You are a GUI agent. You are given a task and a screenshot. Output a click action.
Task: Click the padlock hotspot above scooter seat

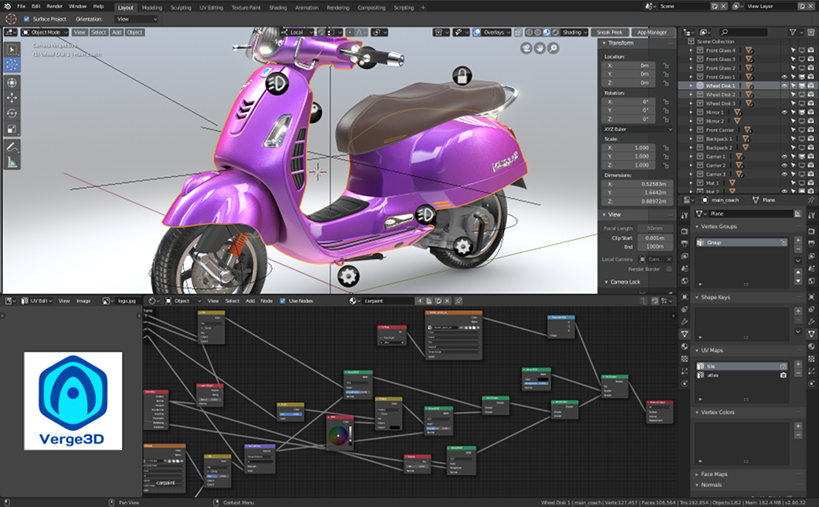coord(462,76)
